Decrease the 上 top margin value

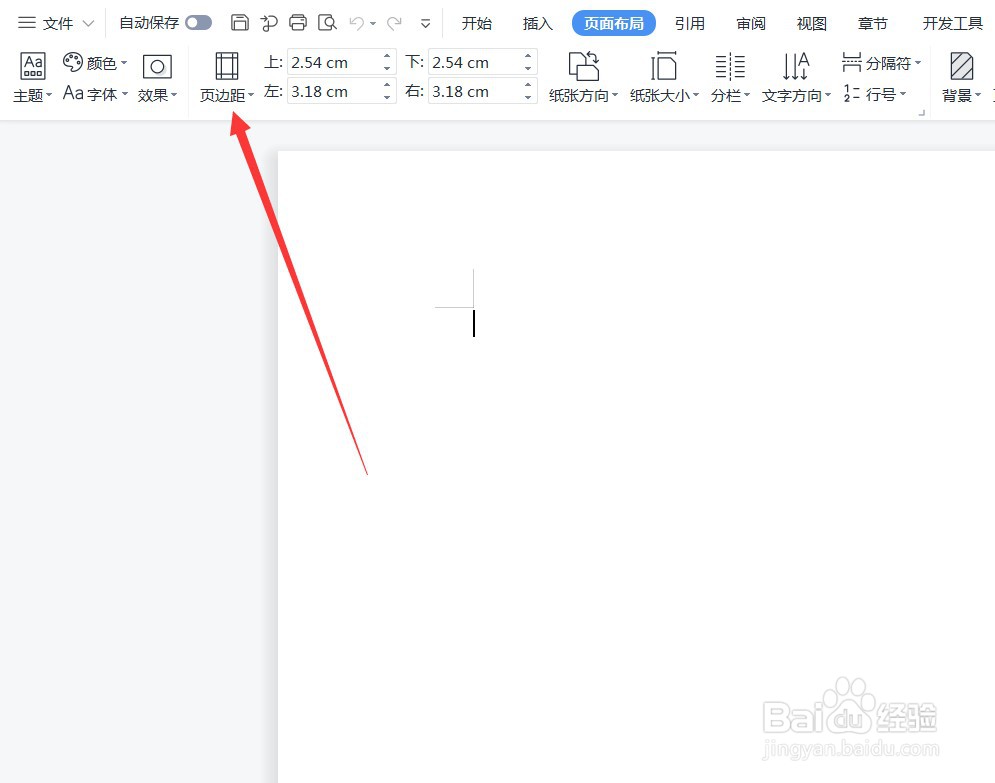tap(387, 68)
